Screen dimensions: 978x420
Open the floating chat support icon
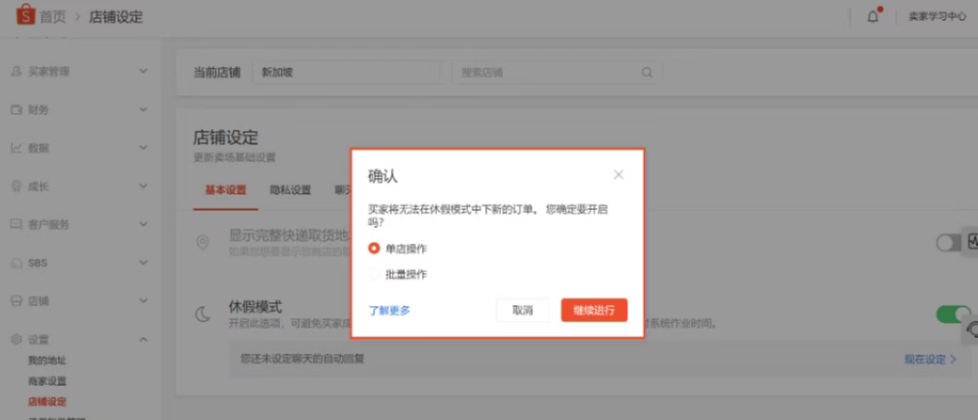pos(971,328)
